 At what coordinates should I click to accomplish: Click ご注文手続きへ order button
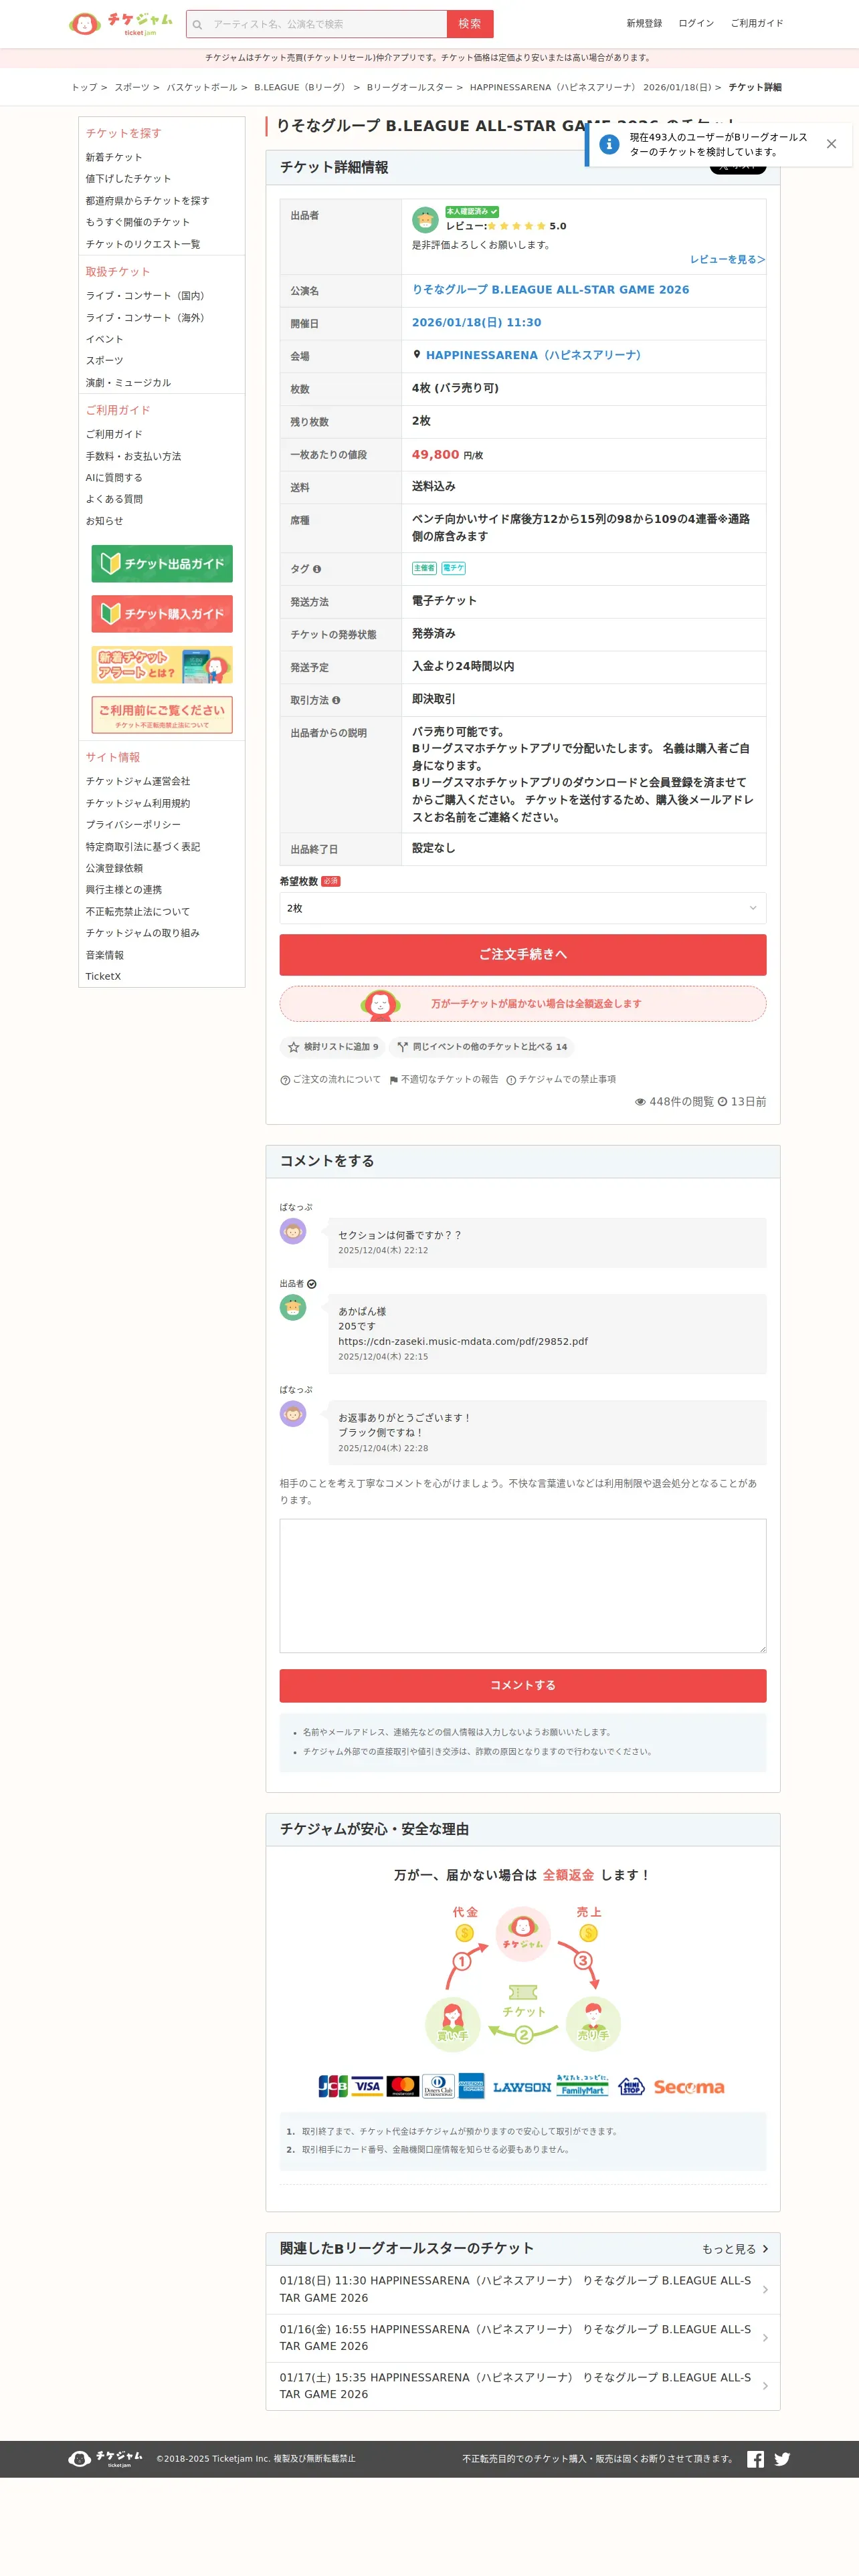click(x=523, y=955)
